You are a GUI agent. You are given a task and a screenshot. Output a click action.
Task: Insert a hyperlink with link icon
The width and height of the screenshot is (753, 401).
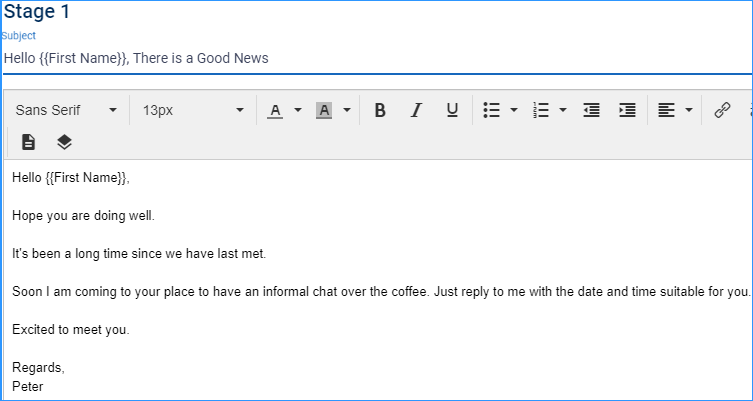click(x=722, y=110)
